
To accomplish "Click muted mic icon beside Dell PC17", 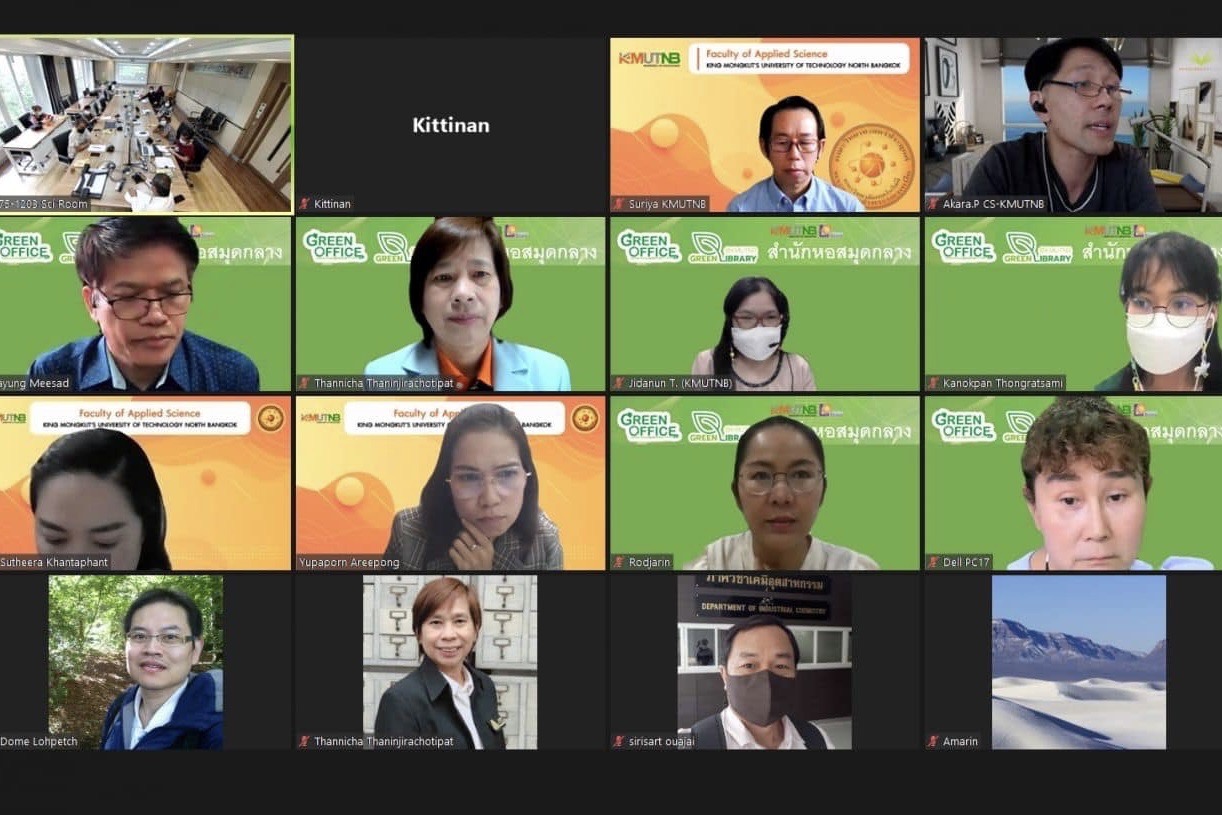I will coord(933,562).
